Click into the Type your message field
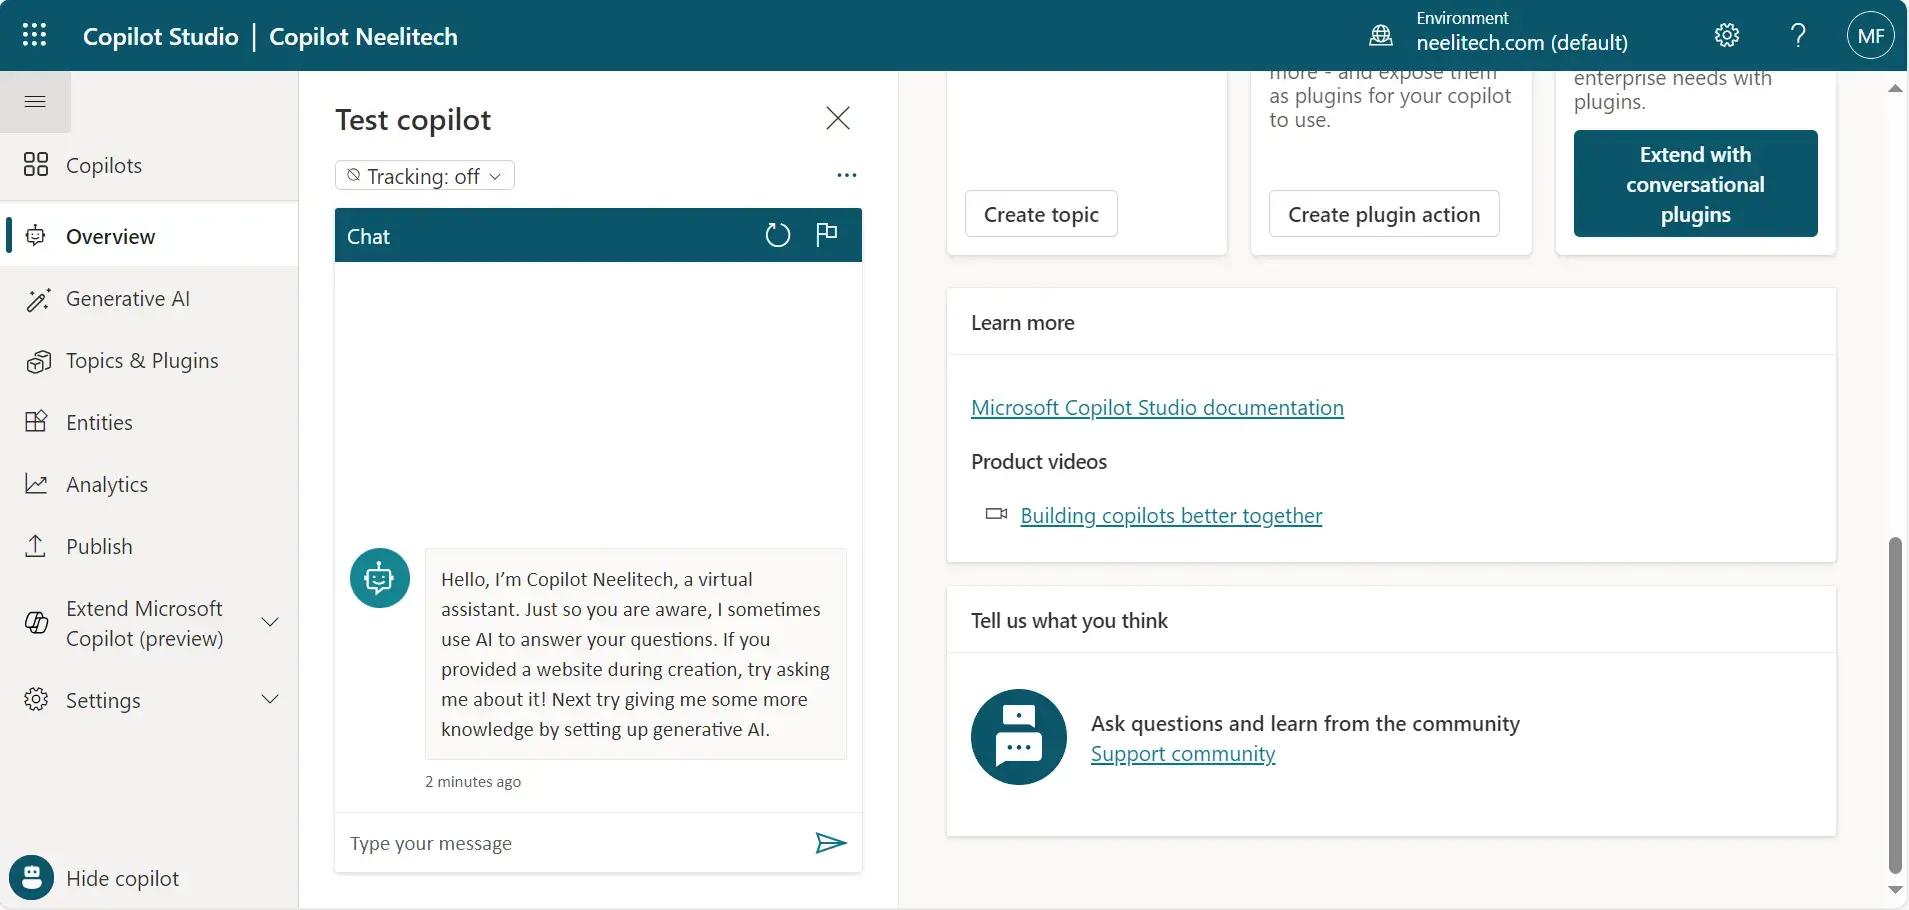This screenshot has width=1909, height=910. (x=575, y=843)
